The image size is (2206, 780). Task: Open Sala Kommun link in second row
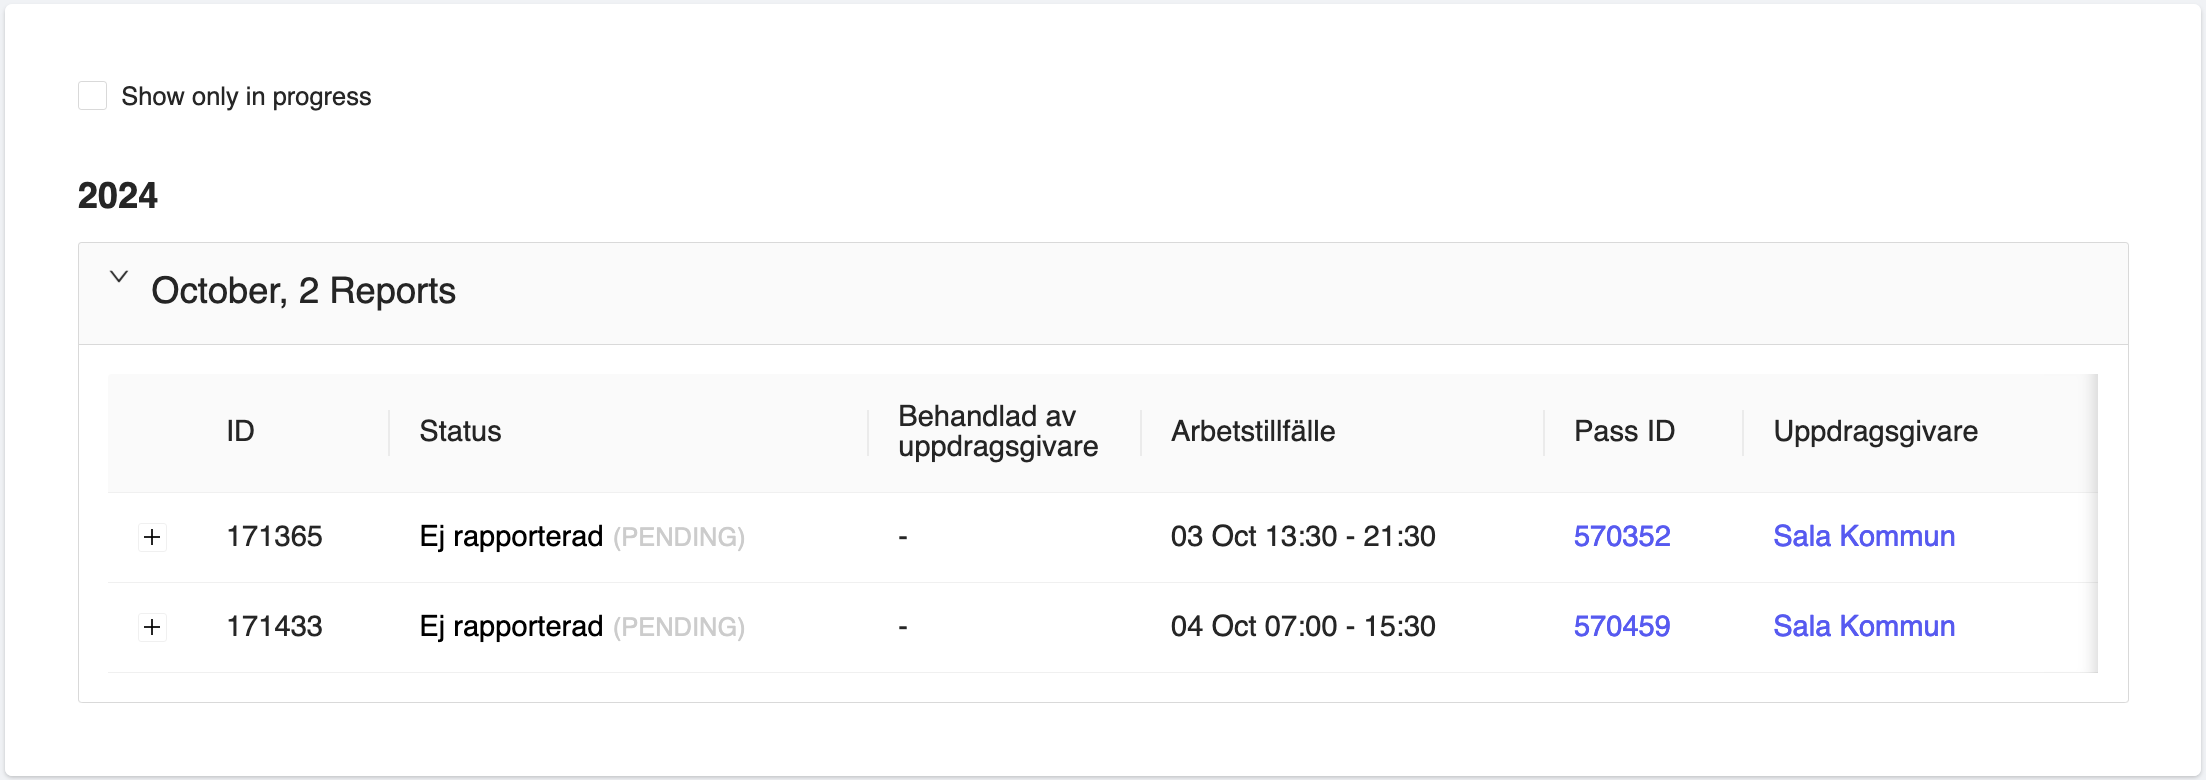1863,627
